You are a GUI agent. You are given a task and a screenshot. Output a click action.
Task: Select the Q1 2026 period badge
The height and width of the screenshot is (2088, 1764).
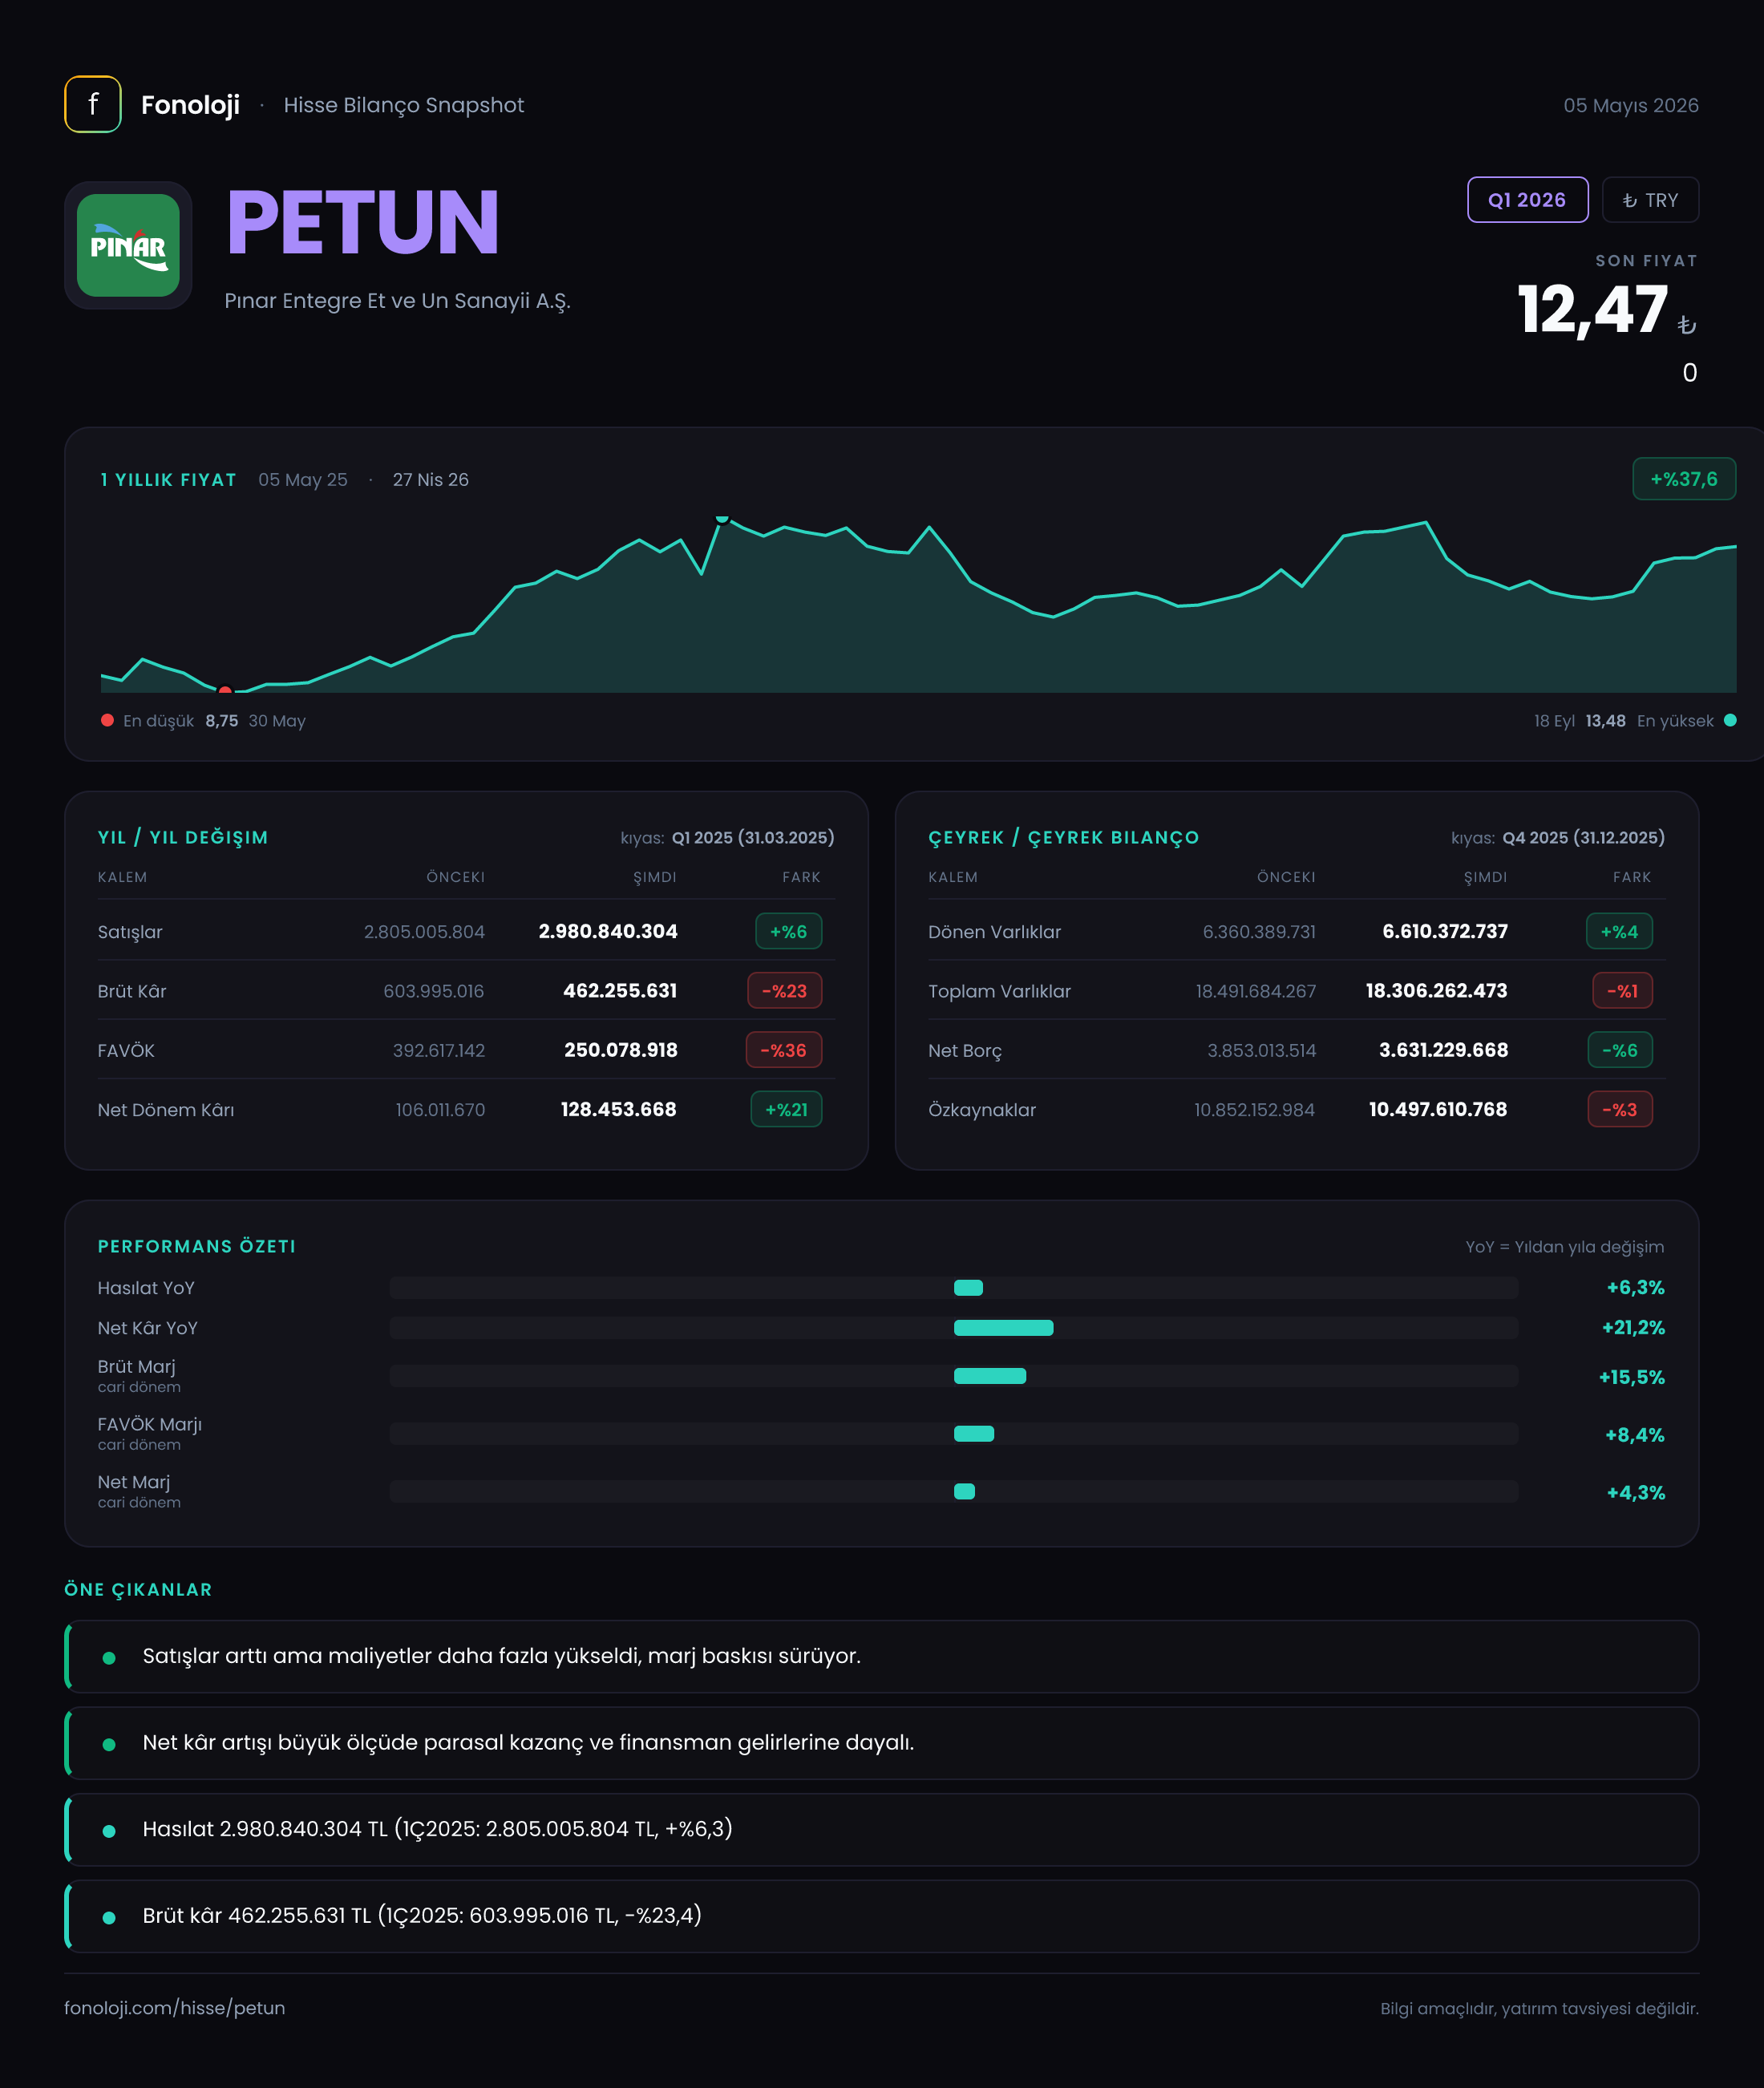pos(1527,200)
